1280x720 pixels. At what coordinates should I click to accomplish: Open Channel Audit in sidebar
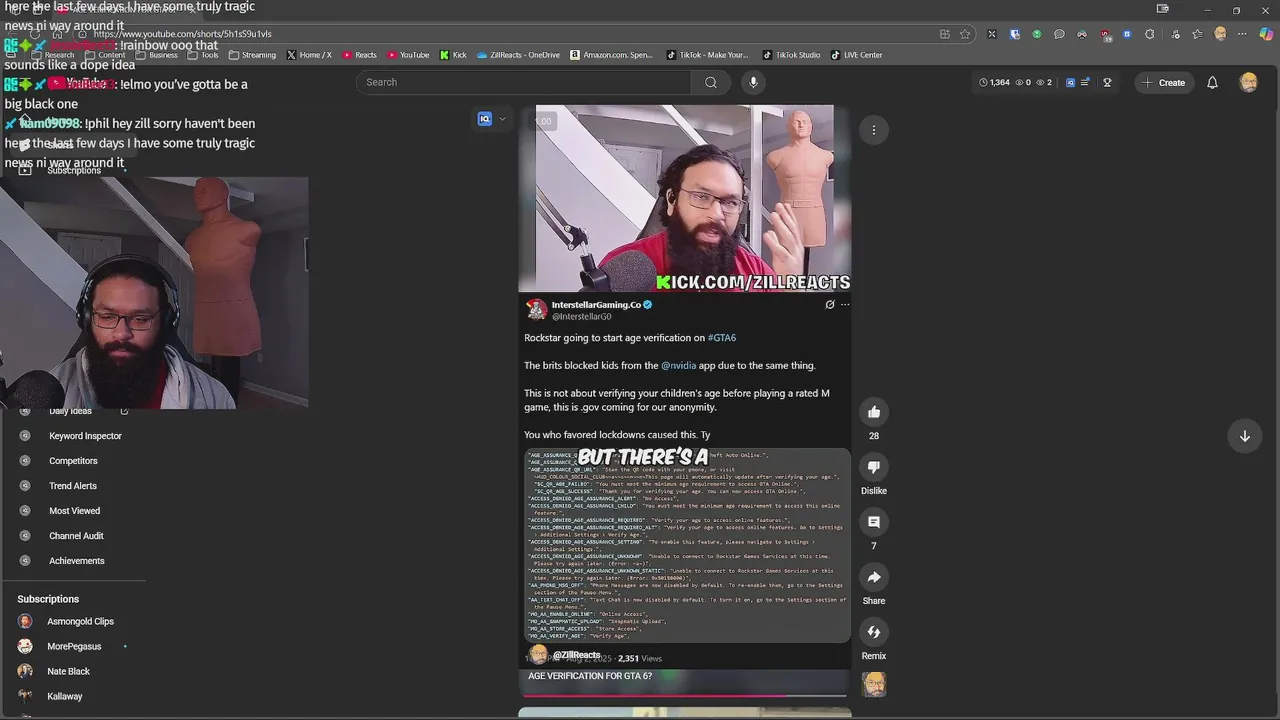76,536
